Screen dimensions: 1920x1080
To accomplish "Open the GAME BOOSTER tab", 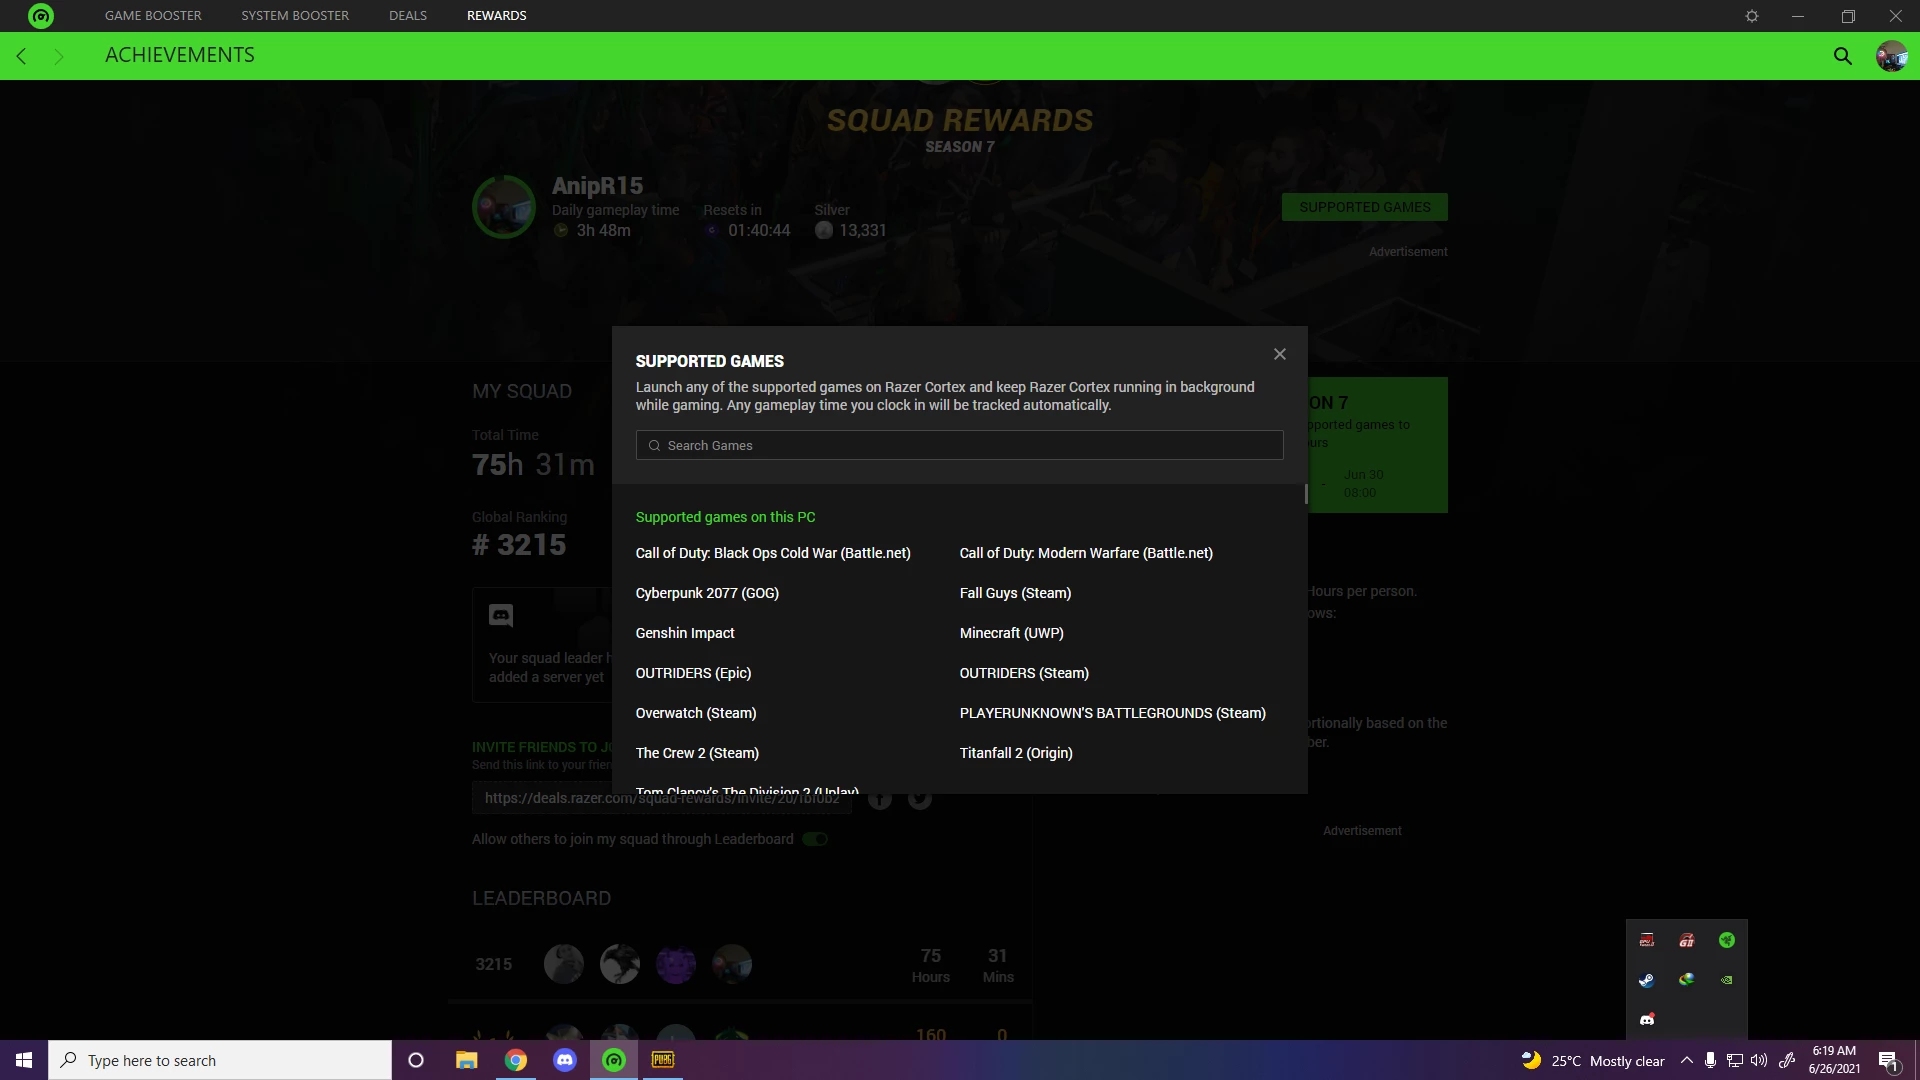I will tap(153, 15).
